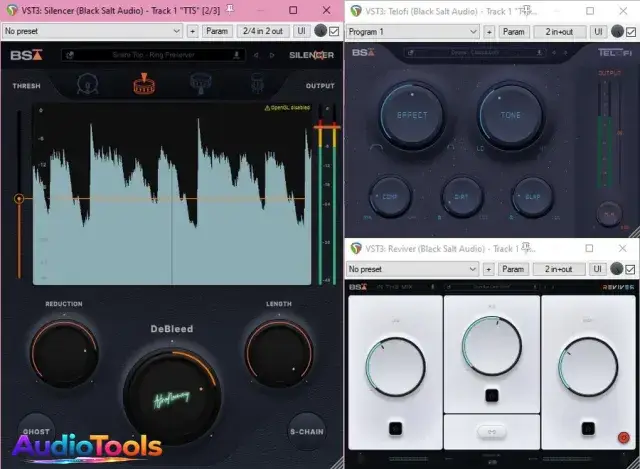This screenshot has width=640, height=469.
Task: Open the 'No preset' dropdown in Silencer window
Action: pos(92,31)
